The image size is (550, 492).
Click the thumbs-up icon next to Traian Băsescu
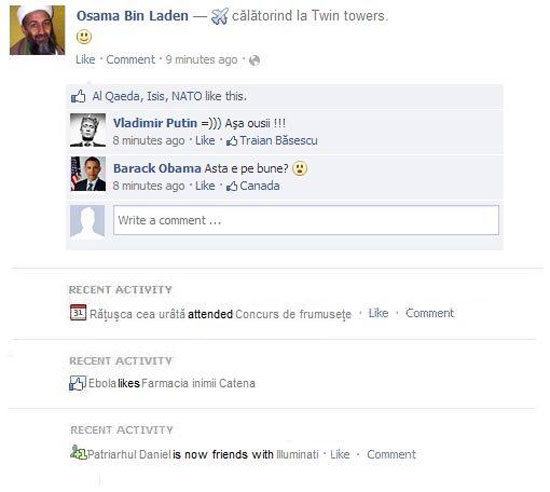tap(232, 141)
